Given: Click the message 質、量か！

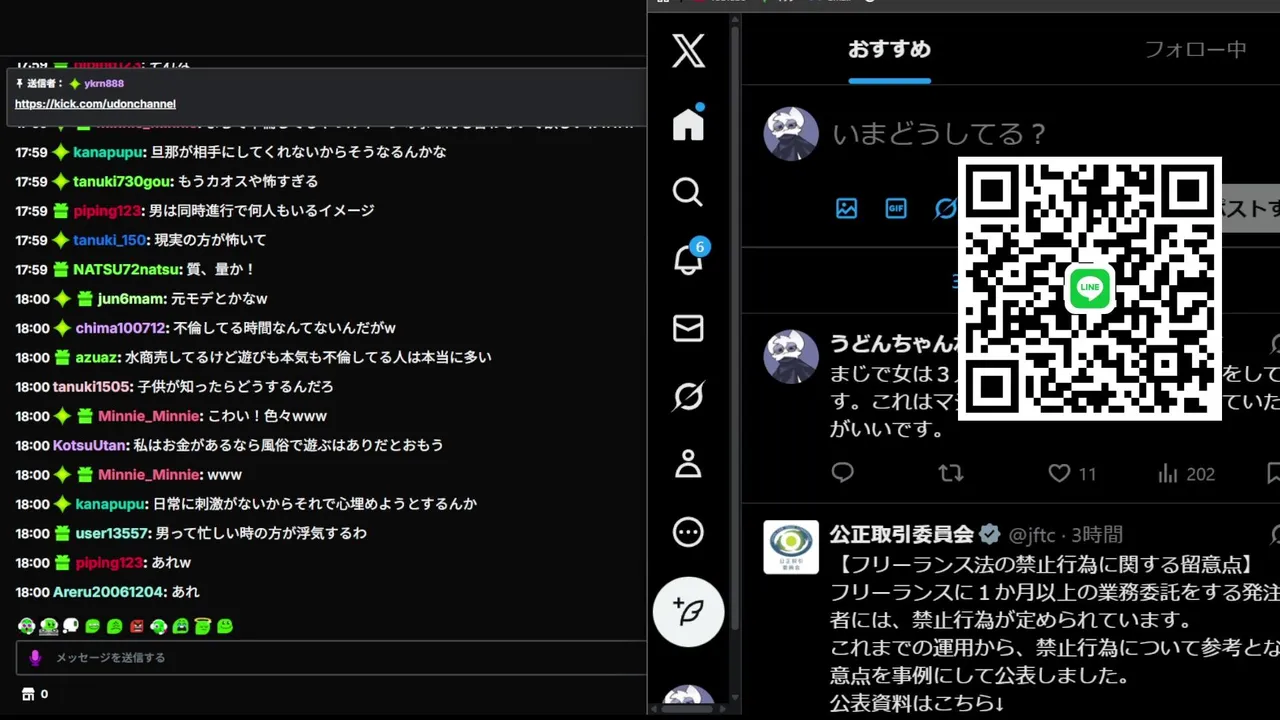Looking at the screenshot, I should coord(221,269).
